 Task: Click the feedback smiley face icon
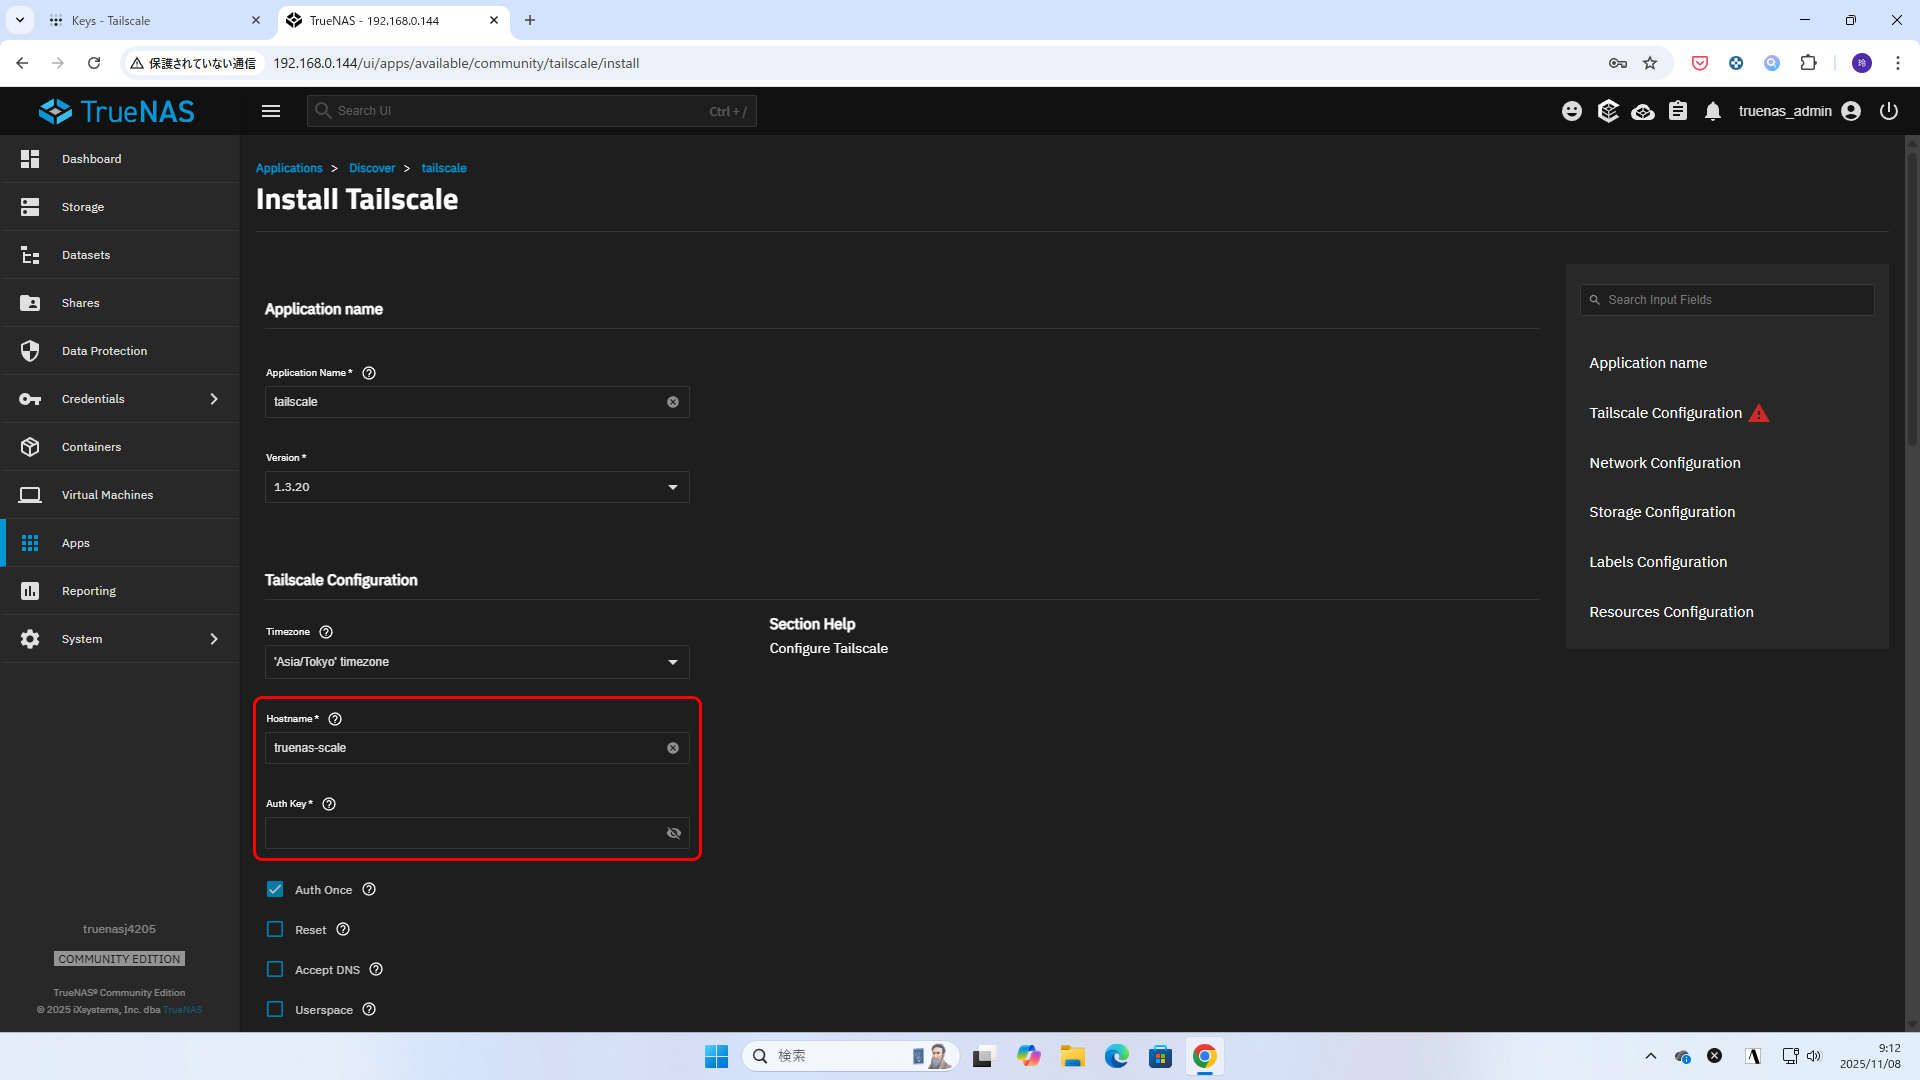tap(1572, 111)
